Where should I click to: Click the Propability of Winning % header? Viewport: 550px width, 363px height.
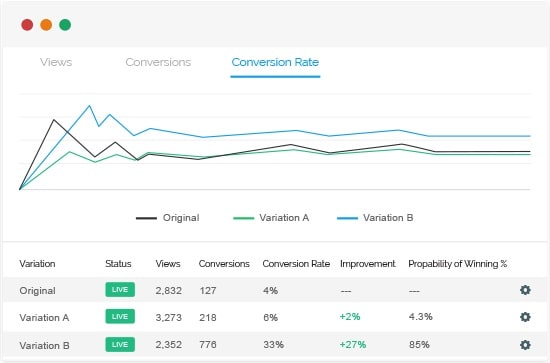[458, 264]
